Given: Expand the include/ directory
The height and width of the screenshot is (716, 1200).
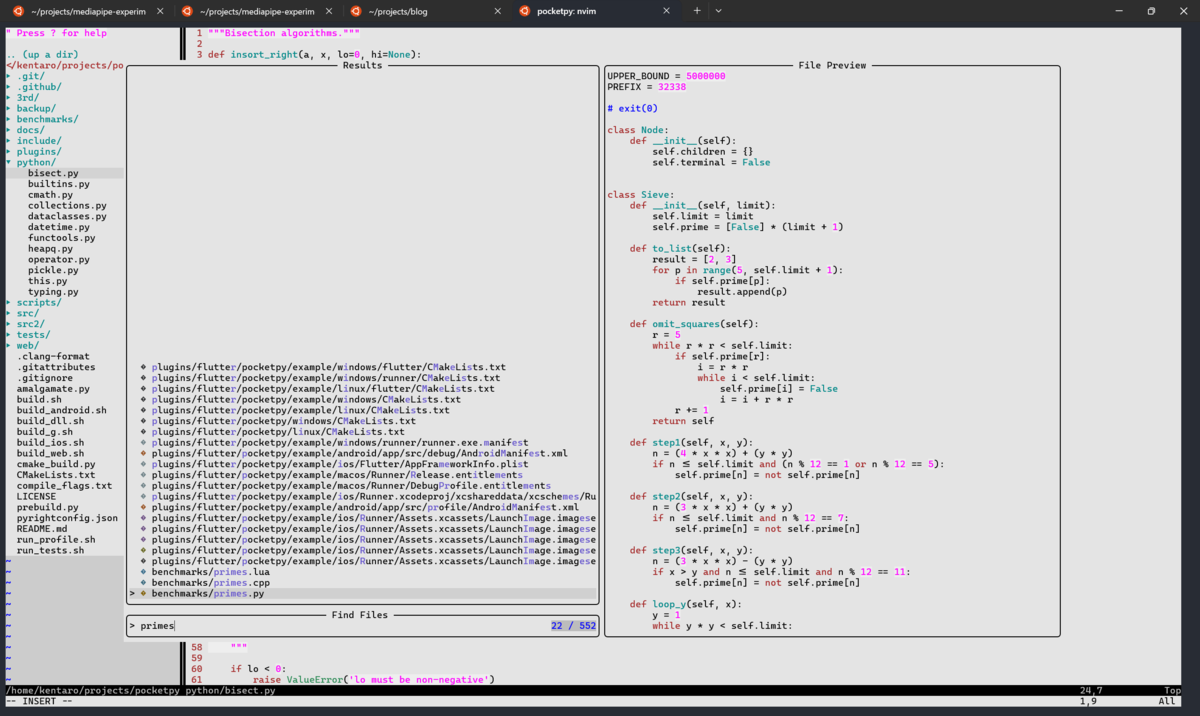Looking at the screenshot, I should click(x=33, y=141).
